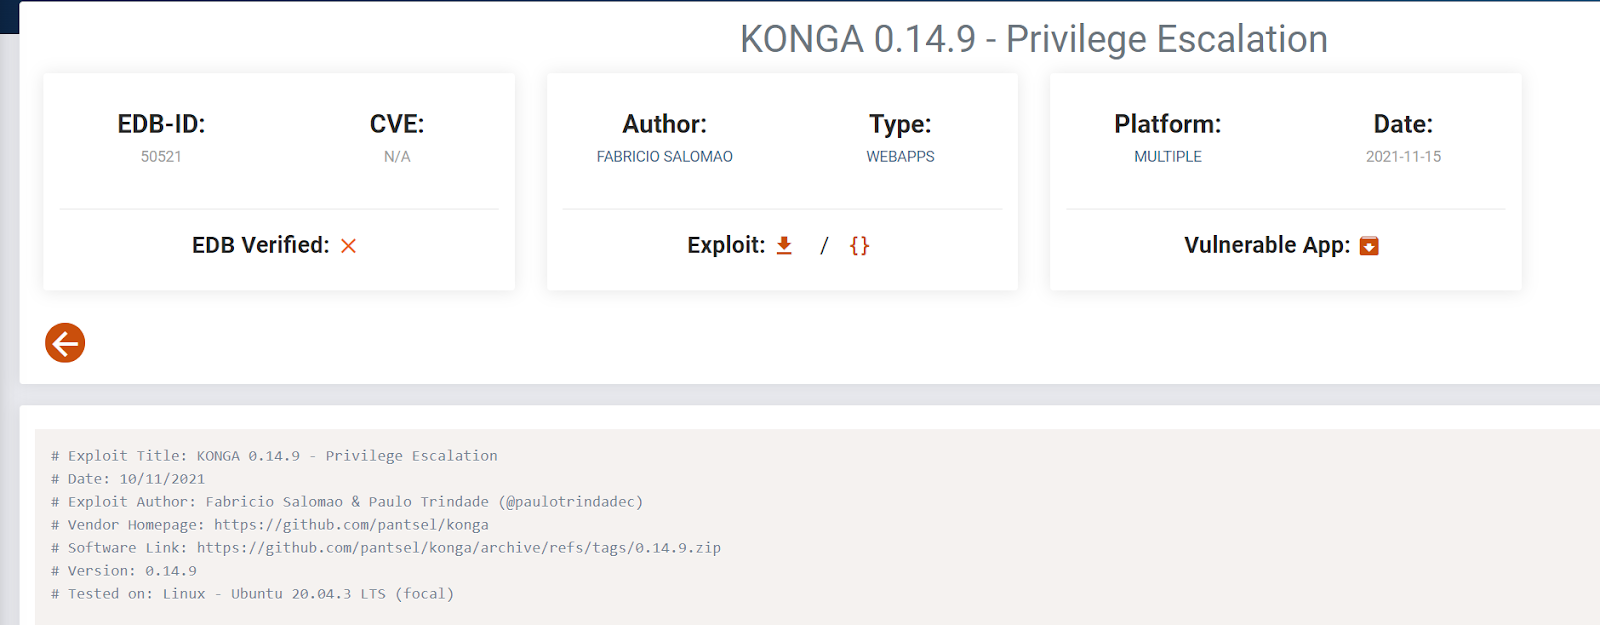Select the CVE value N/A
The image size is (1600, 625).
coord(397,157)
